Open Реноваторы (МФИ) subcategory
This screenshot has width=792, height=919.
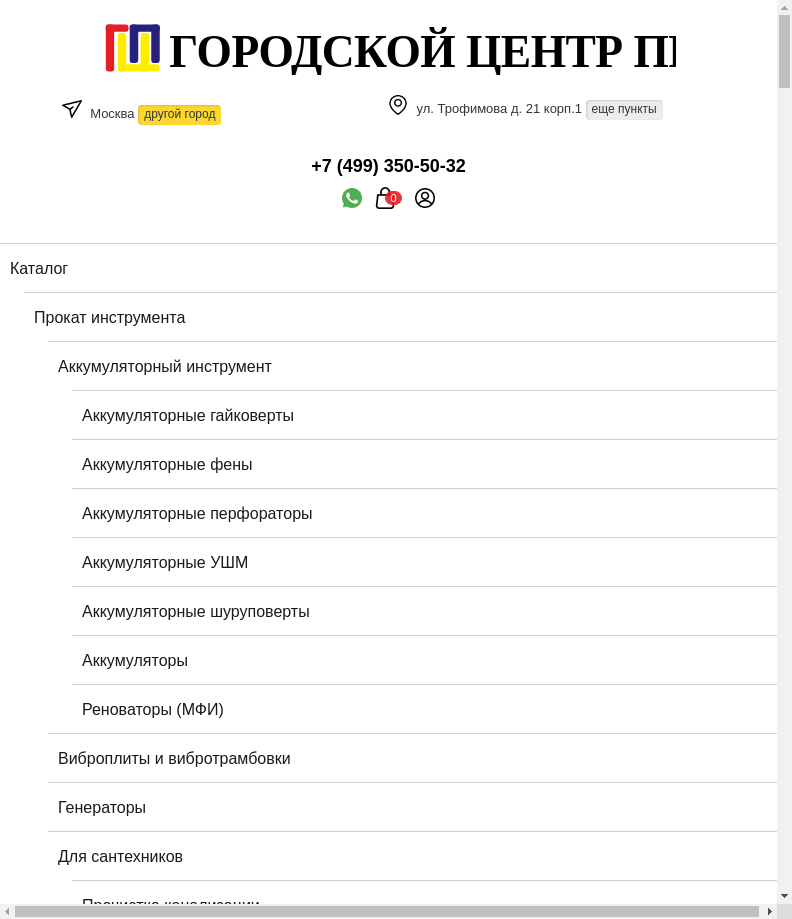coord(153,709)
